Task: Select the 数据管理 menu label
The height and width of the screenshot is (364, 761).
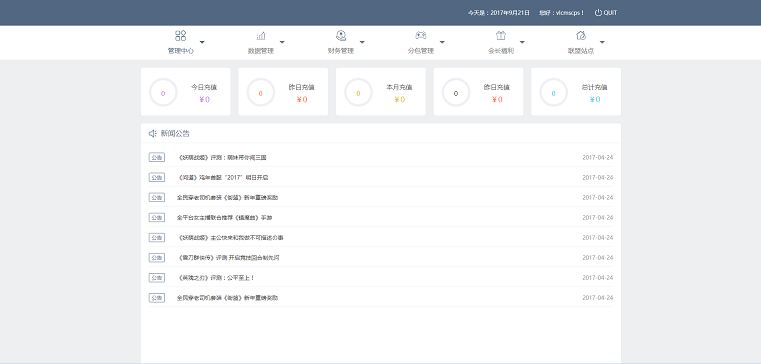Action: click(x=261, y=51)
